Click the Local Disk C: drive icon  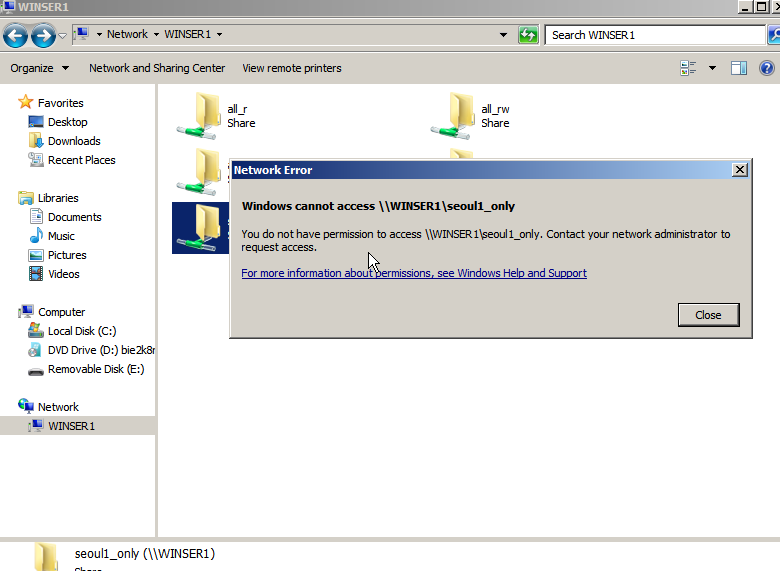[x=36, y=330]
